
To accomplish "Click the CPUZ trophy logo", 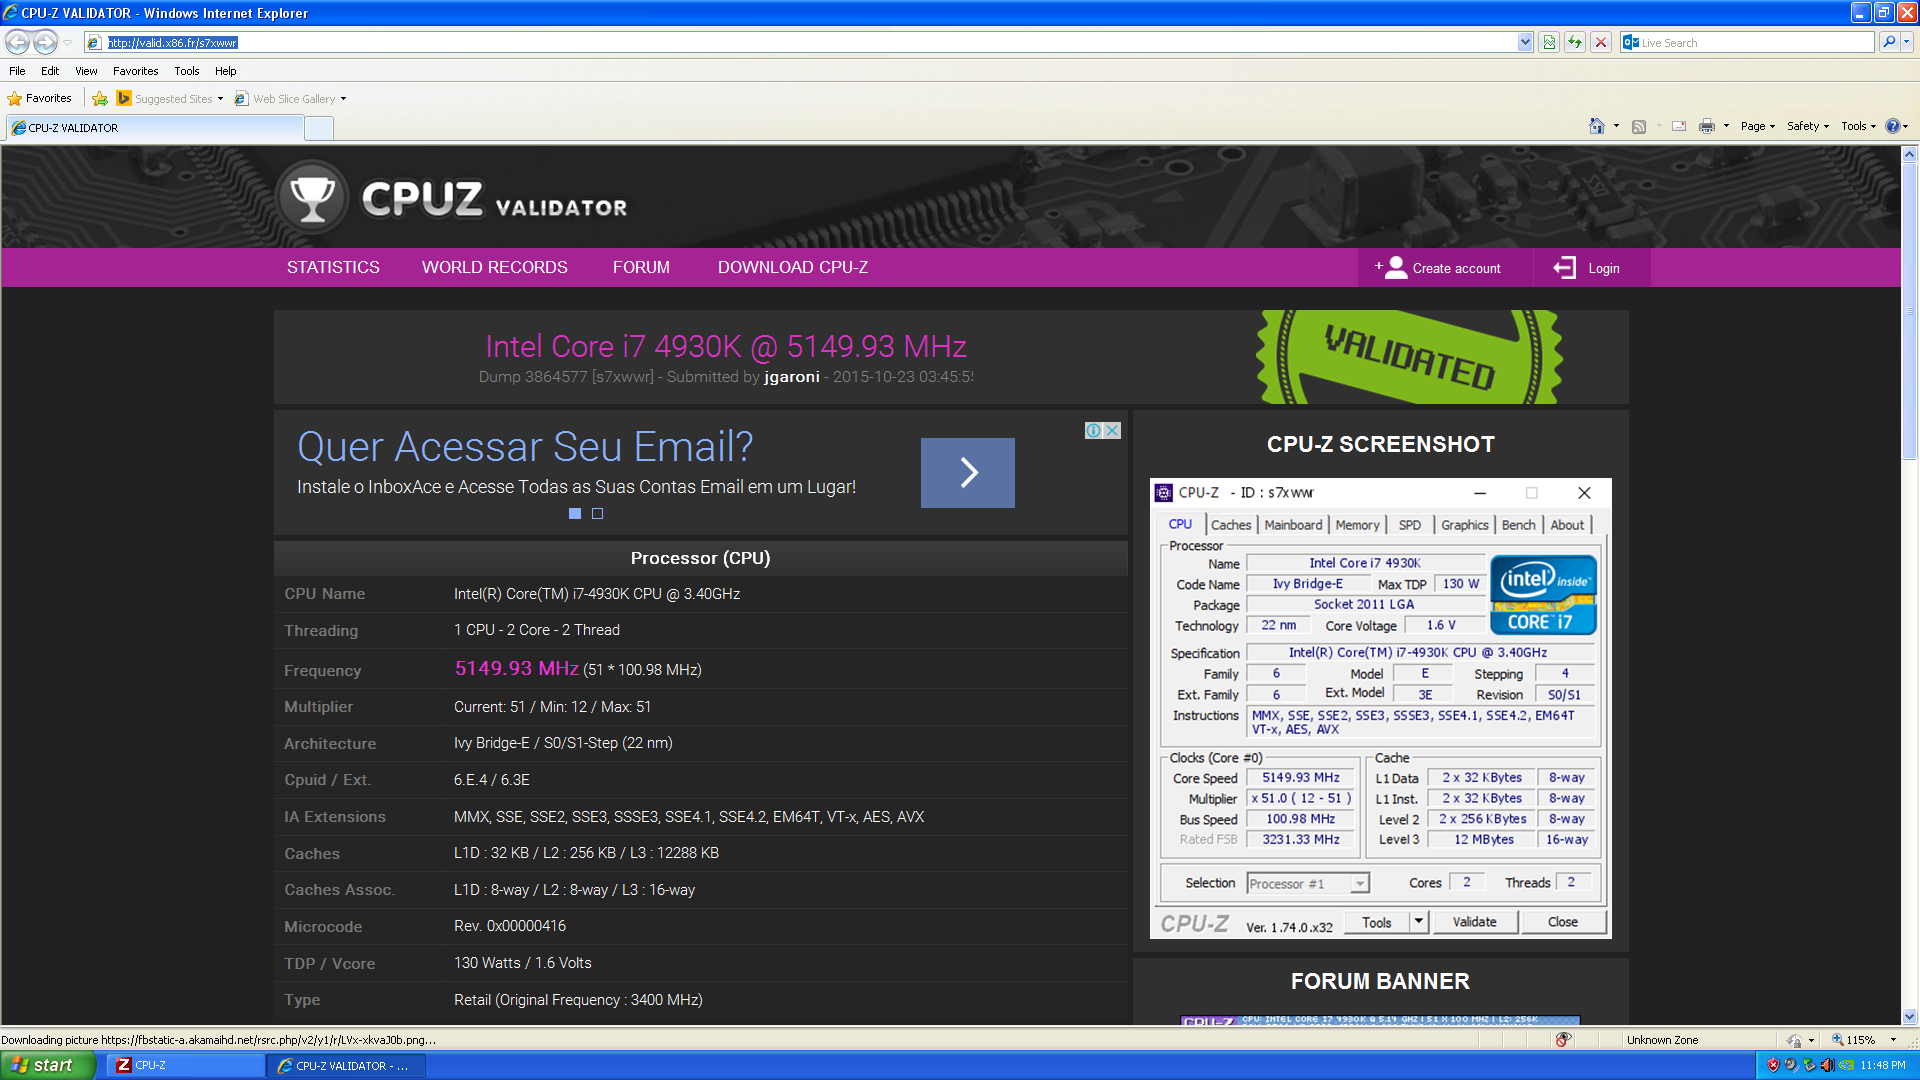I will point(312,197).
